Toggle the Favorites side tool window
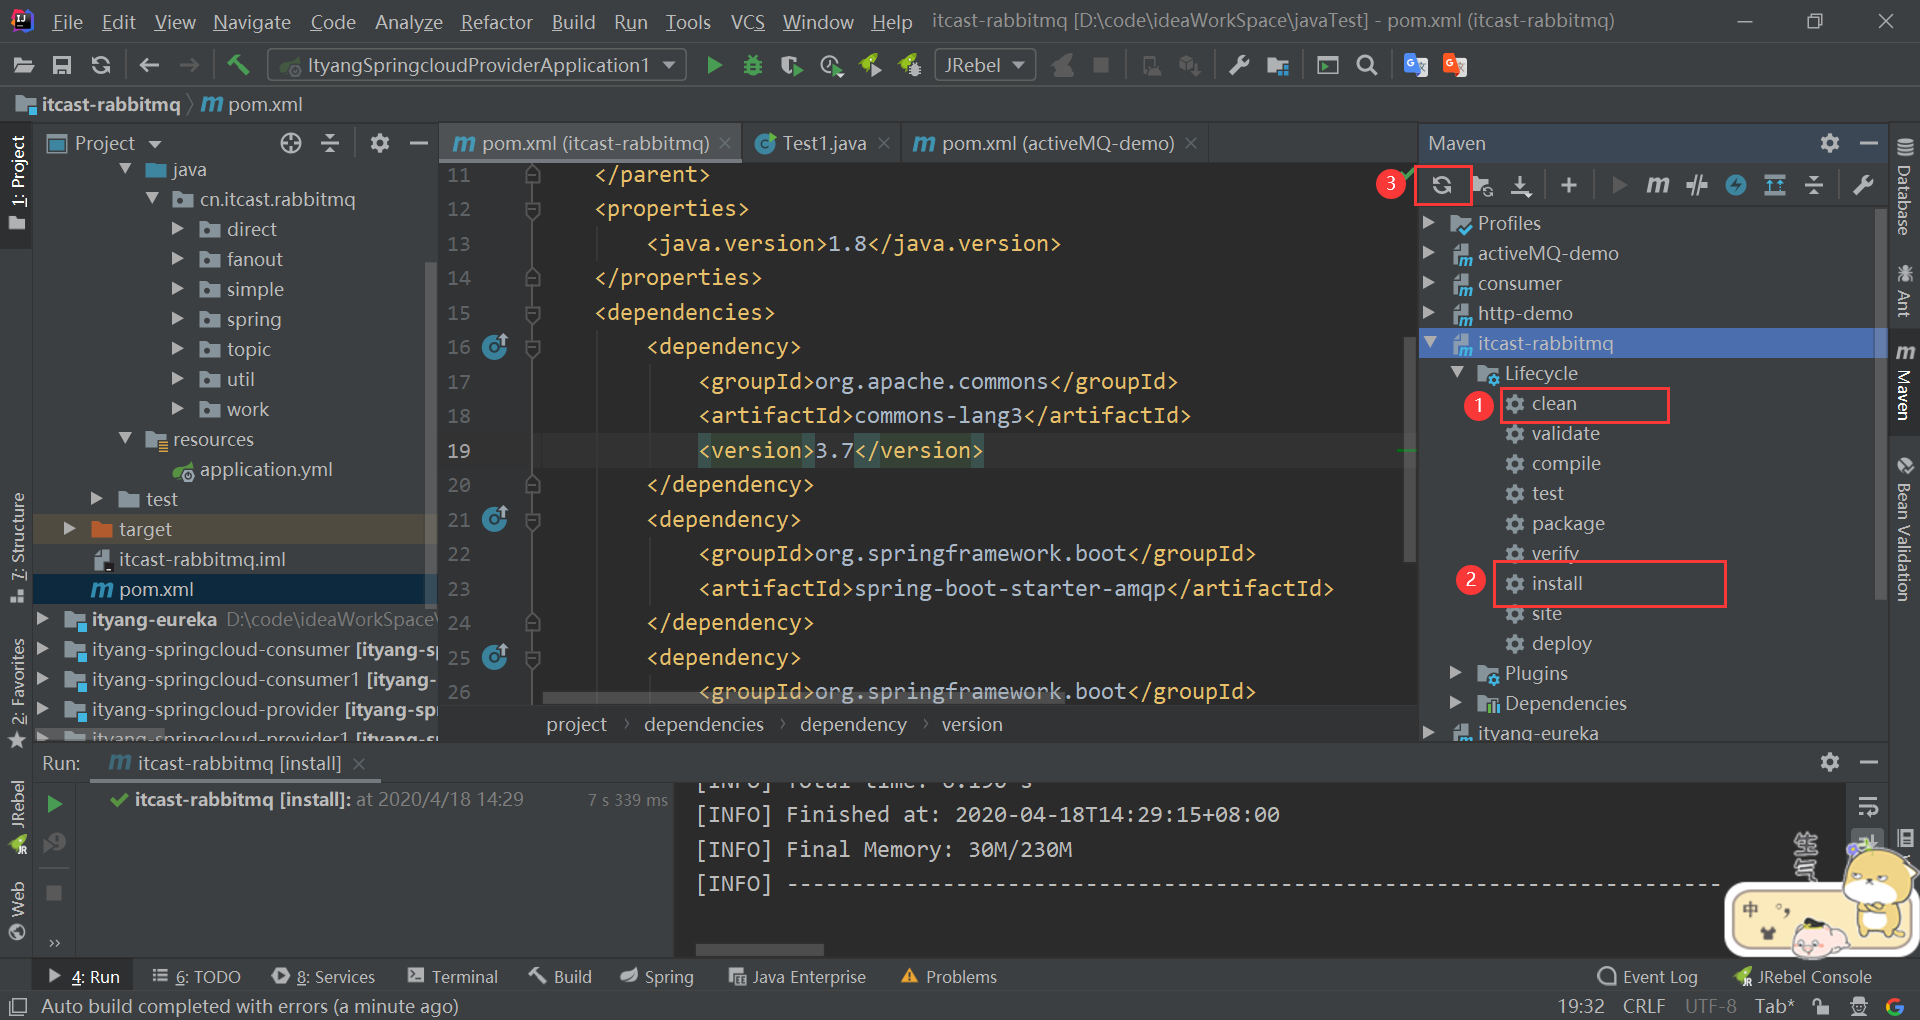The image size is (1920, 1020). pos(17,693)
